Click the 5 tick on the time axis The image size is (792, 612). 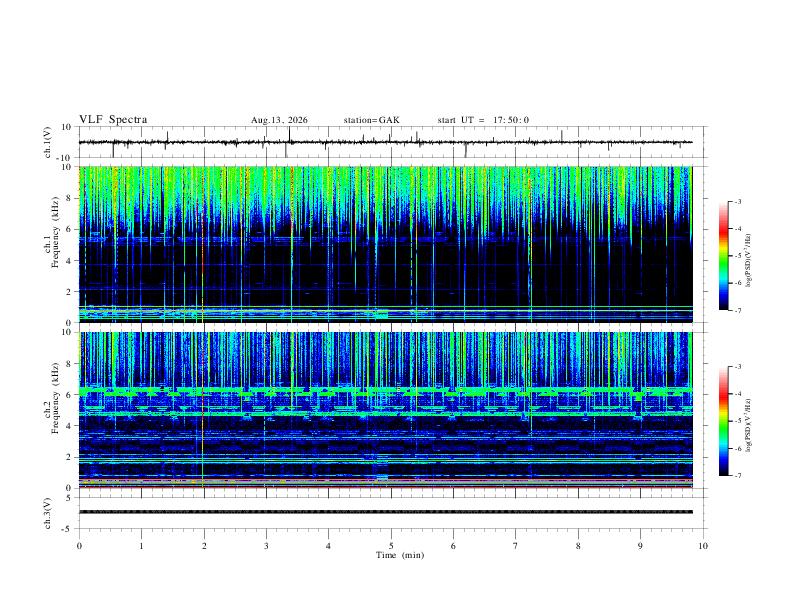(391, 546)
